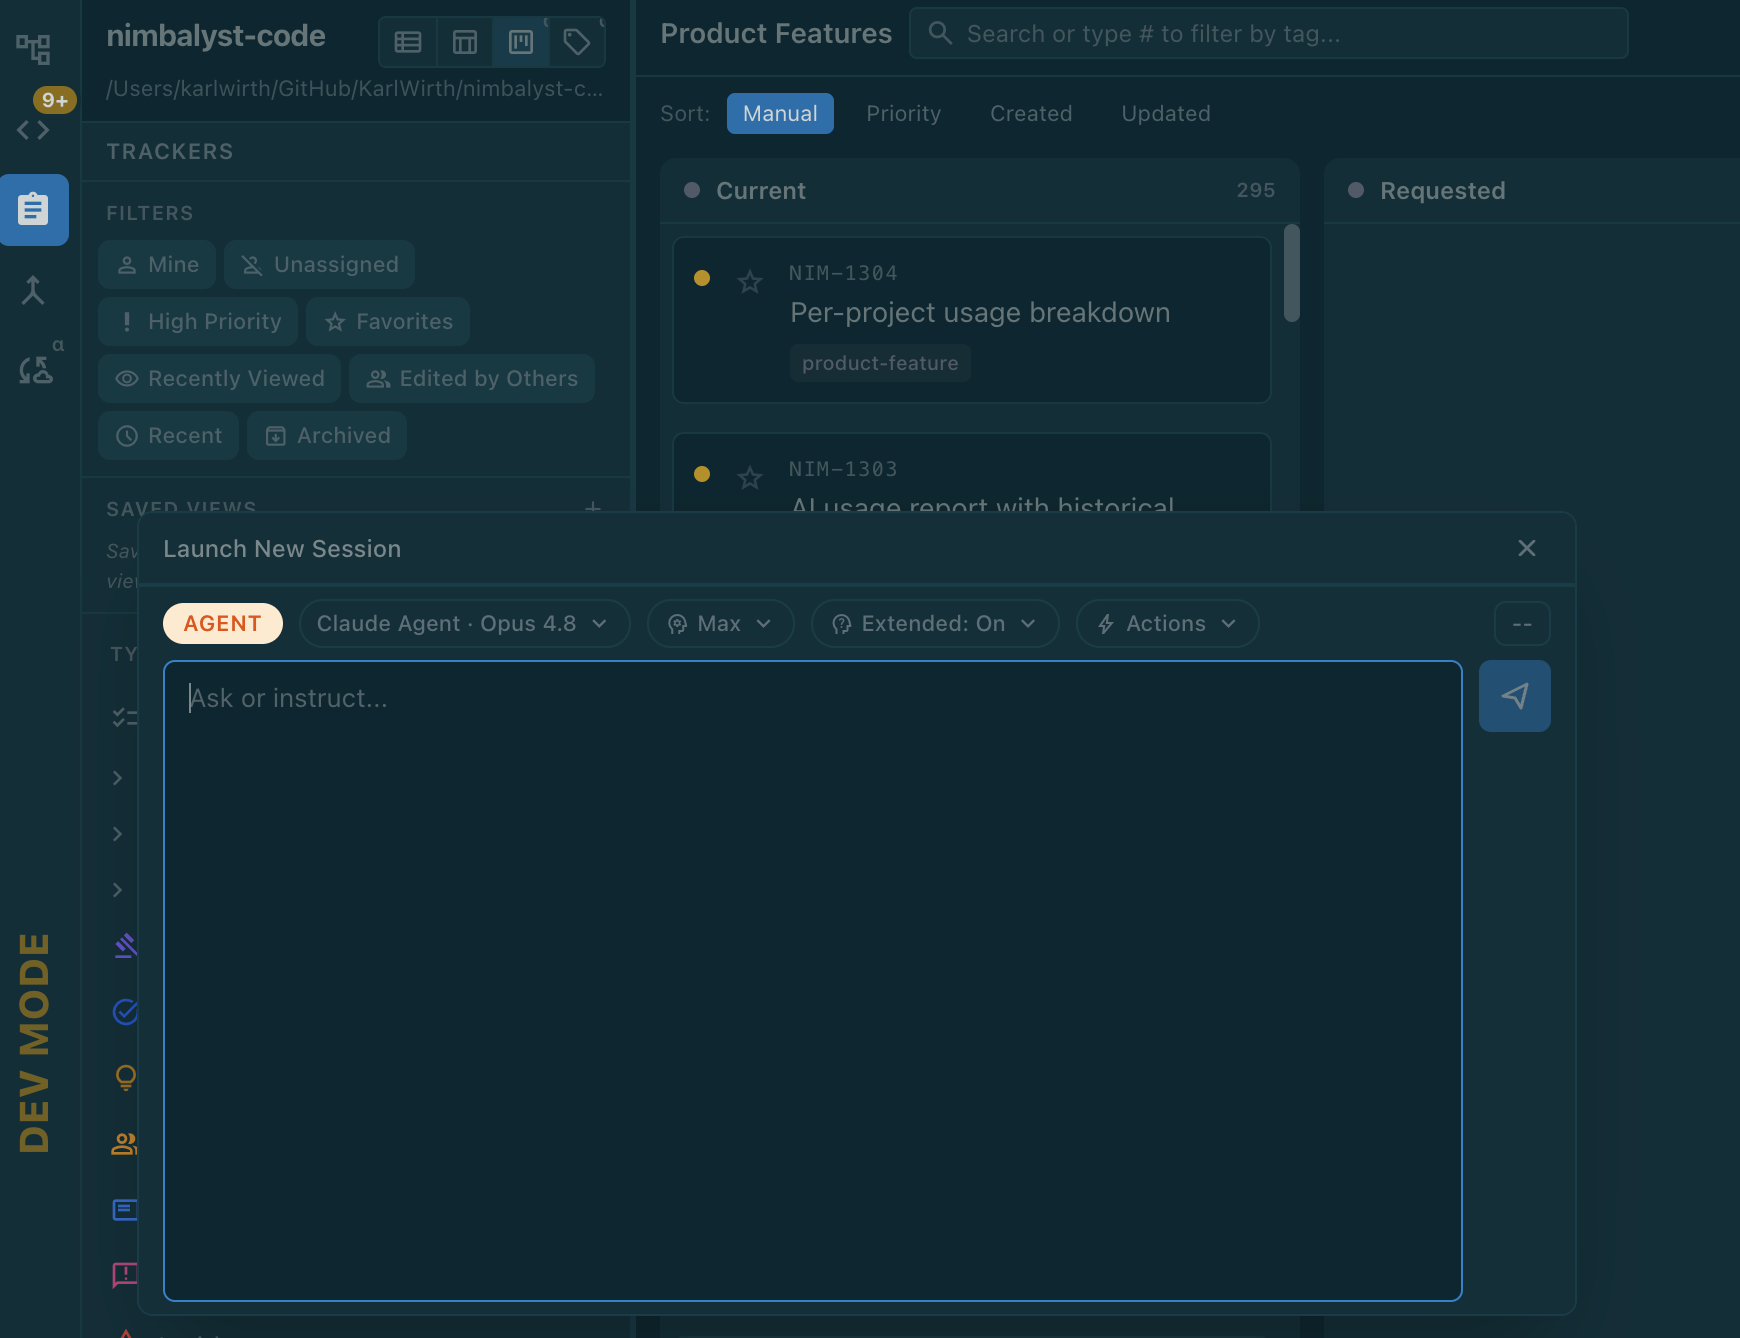
Task: Open the code view icon with 9+ badge
Action: pos(33,129)
